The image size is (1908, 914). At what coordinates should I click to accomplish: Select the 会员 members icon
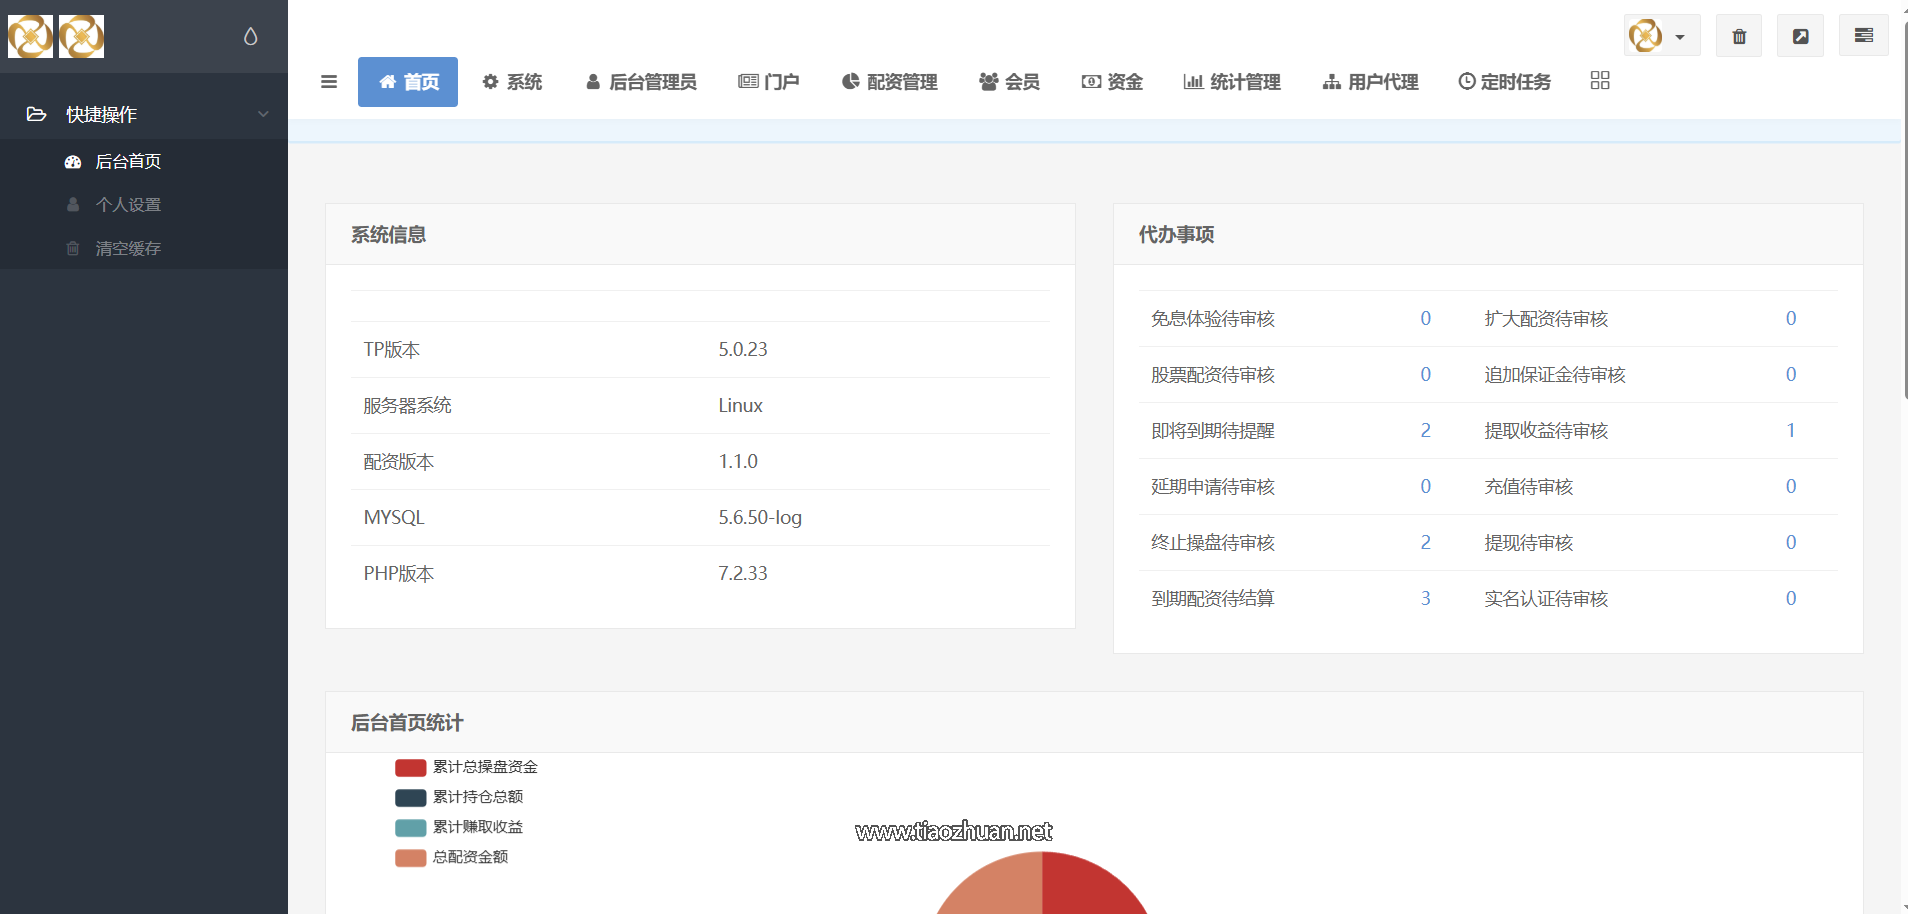click(989, 82)
